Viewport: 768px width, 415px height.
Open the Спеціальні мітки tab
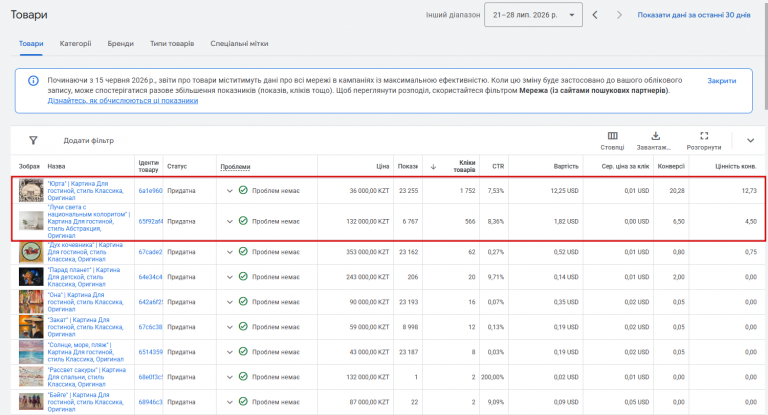239,44
